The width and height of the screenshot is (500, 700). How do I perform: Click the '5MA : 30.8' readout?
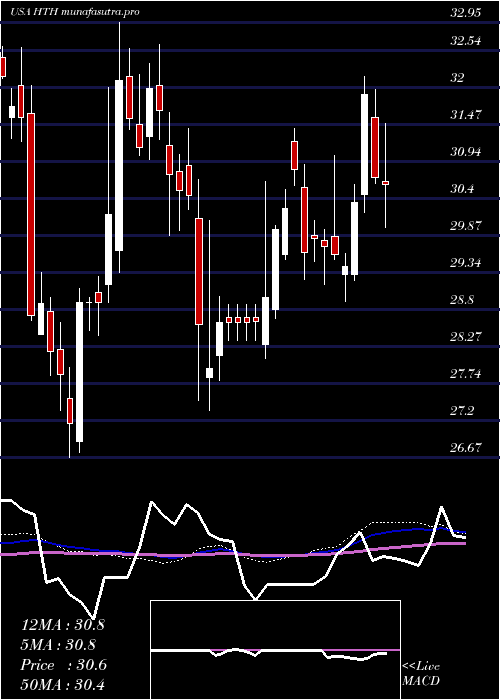click(60, 645)
